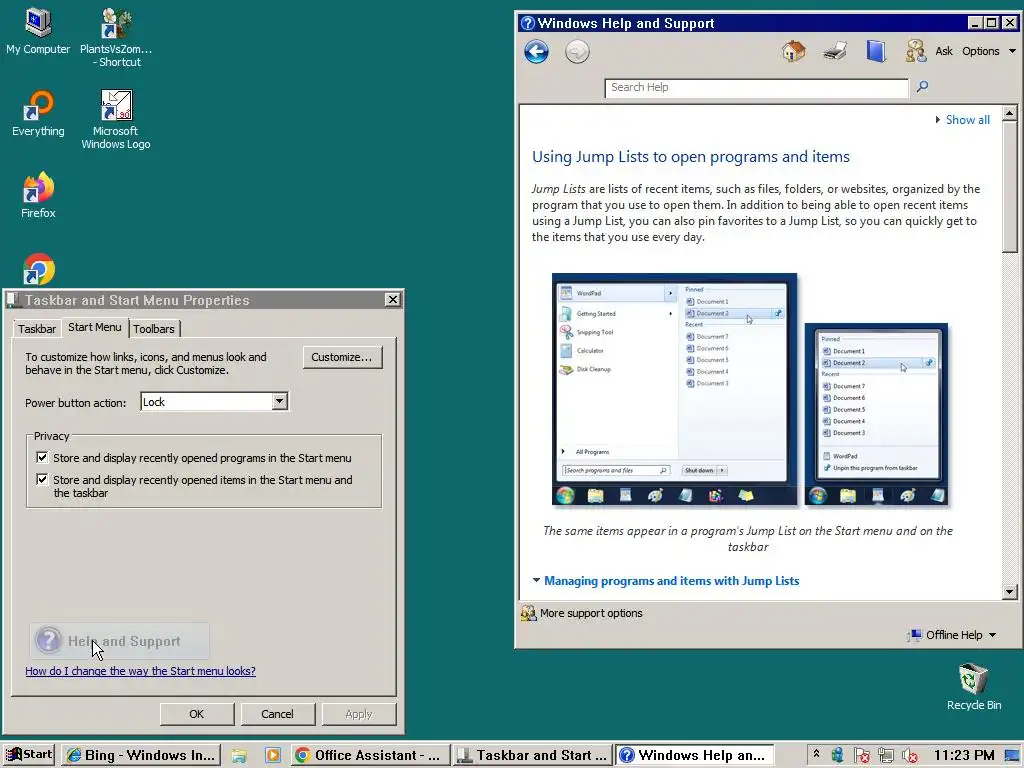
Task: Open the Start button
Action: click(x=29, y=755)
